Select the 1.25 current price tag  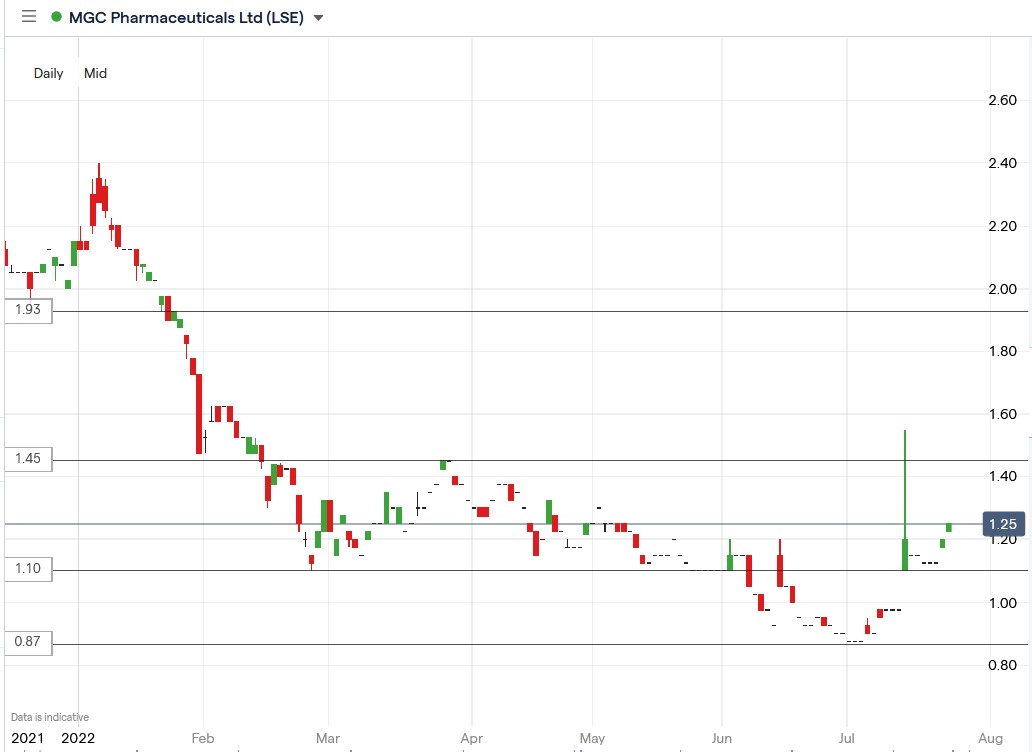1003,523
